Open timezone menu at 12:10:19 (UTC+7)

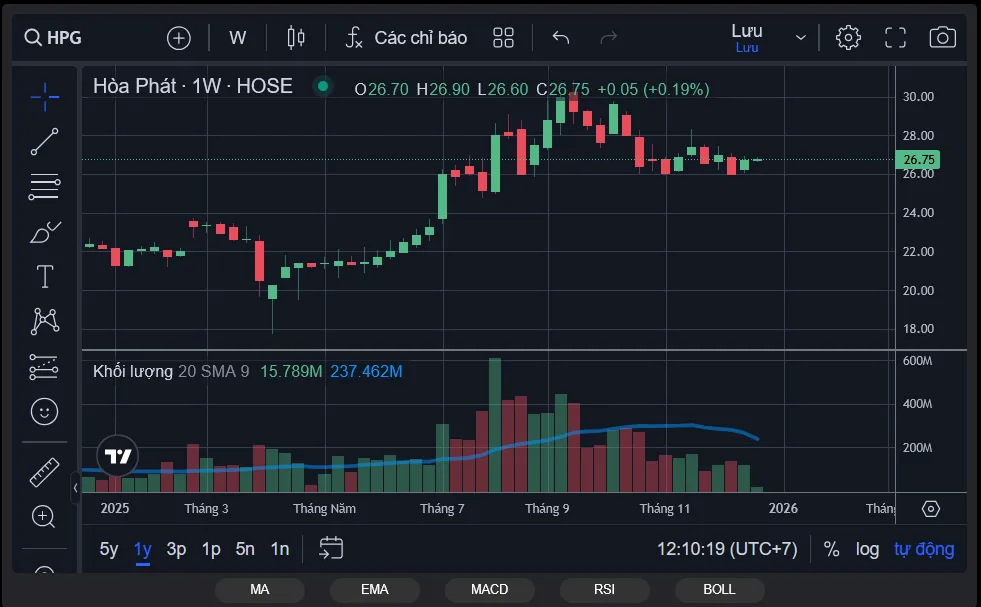click(x=727, y=549)
